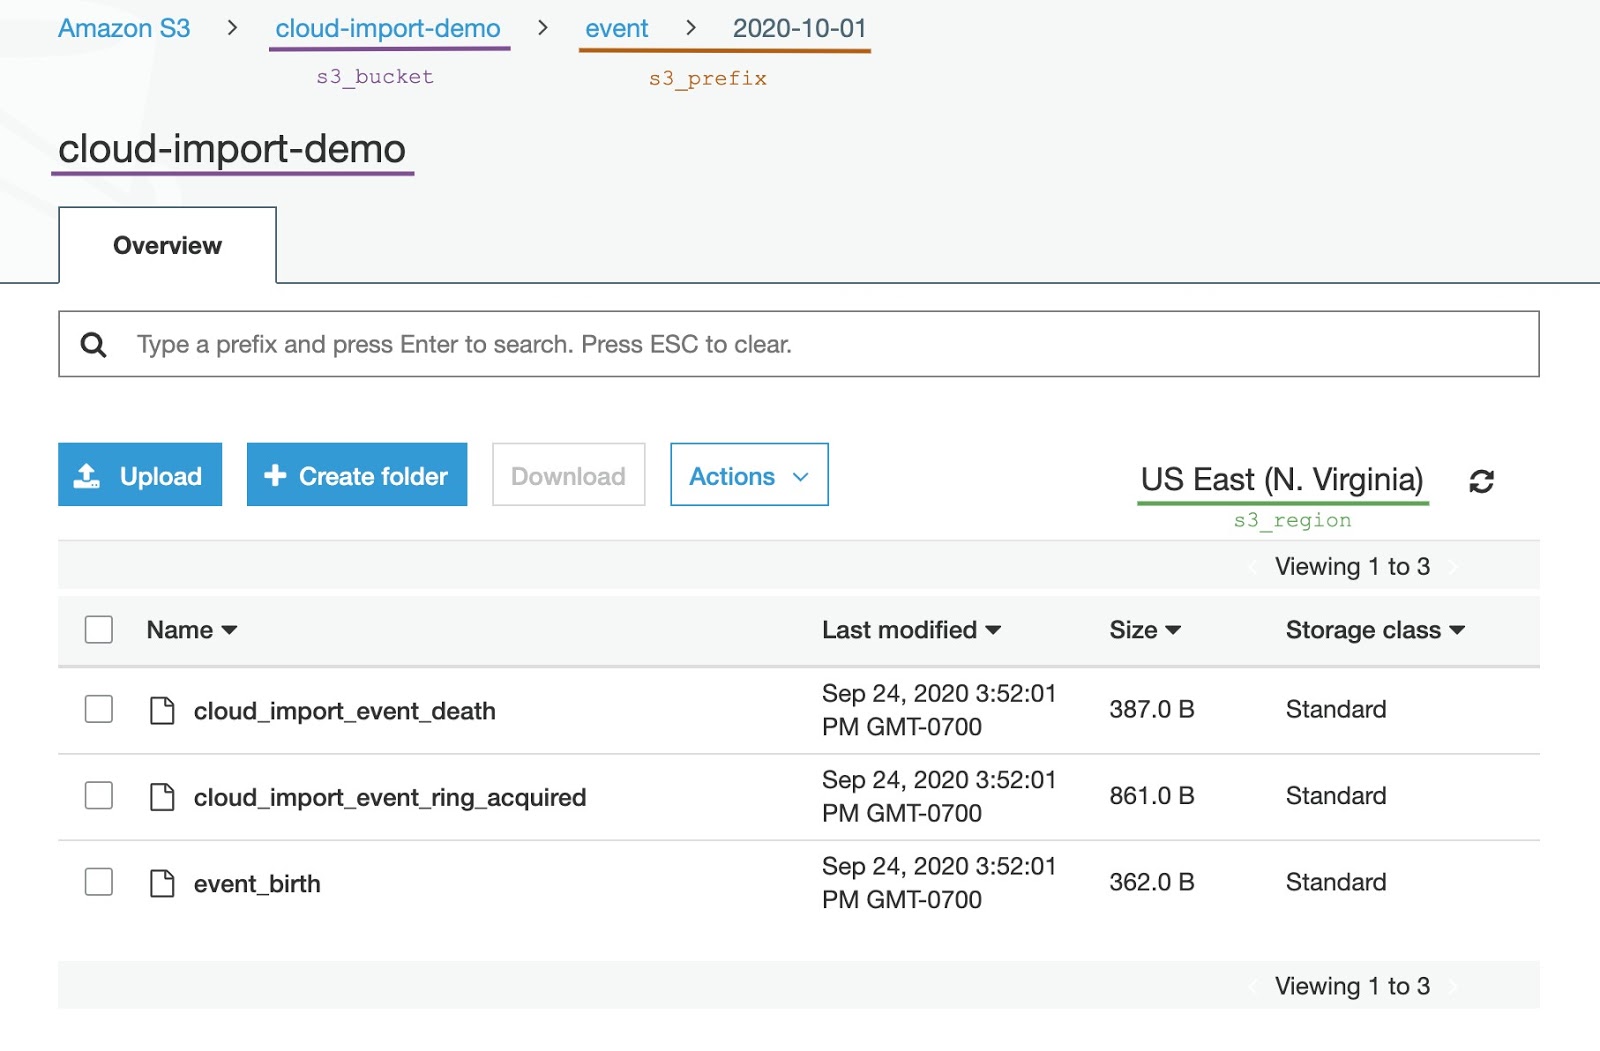Viewport: 1600px width, 1051px height.
Task: Sort by Size column
Action: pos(1145,630)
